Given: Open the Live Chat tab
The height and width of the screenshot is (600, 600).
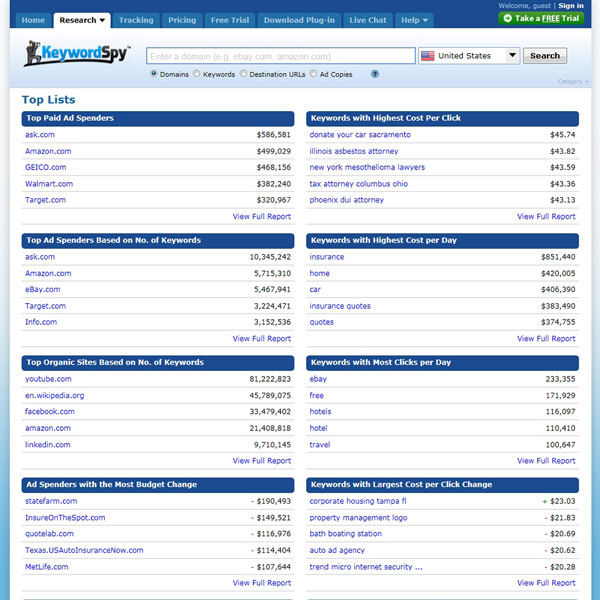Looking at the screenshot, I should (x=368, y=20).
